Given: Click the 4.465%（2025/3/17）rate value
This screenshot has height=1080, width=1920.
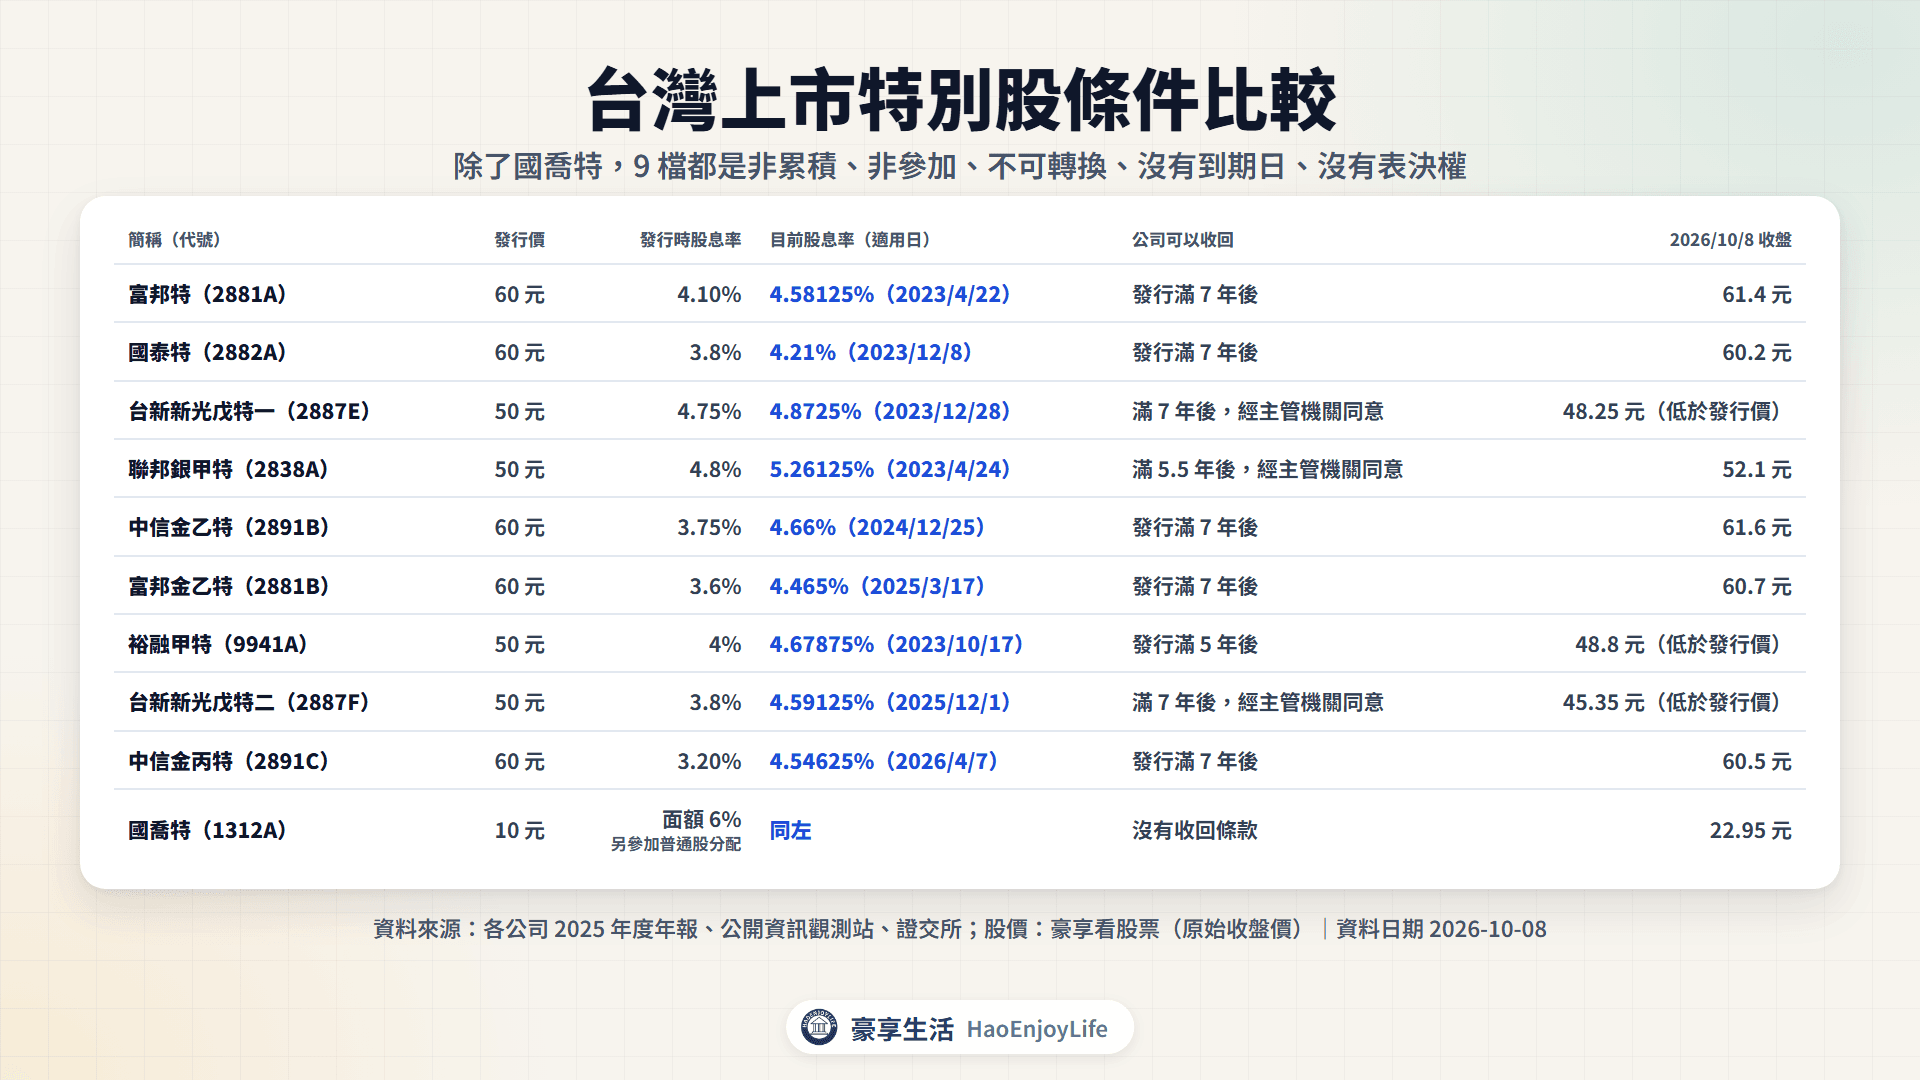Looking at the screenshot, I should tap(877, 586).
